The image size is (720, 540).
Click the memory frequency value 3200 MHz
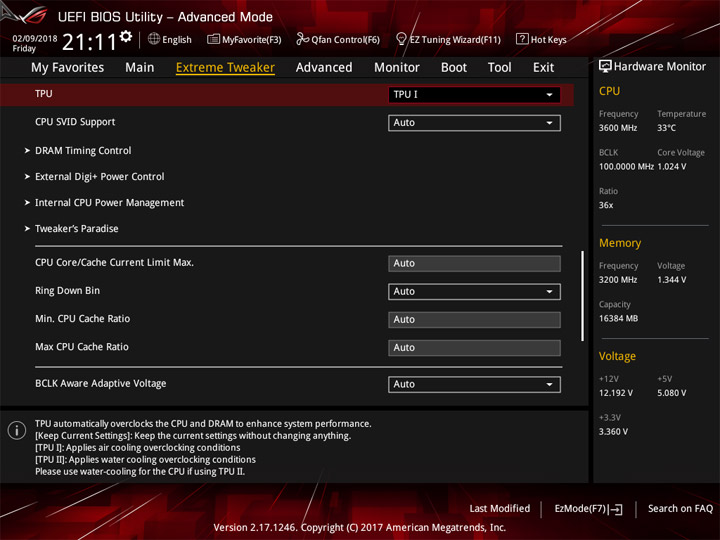(618, 280)
